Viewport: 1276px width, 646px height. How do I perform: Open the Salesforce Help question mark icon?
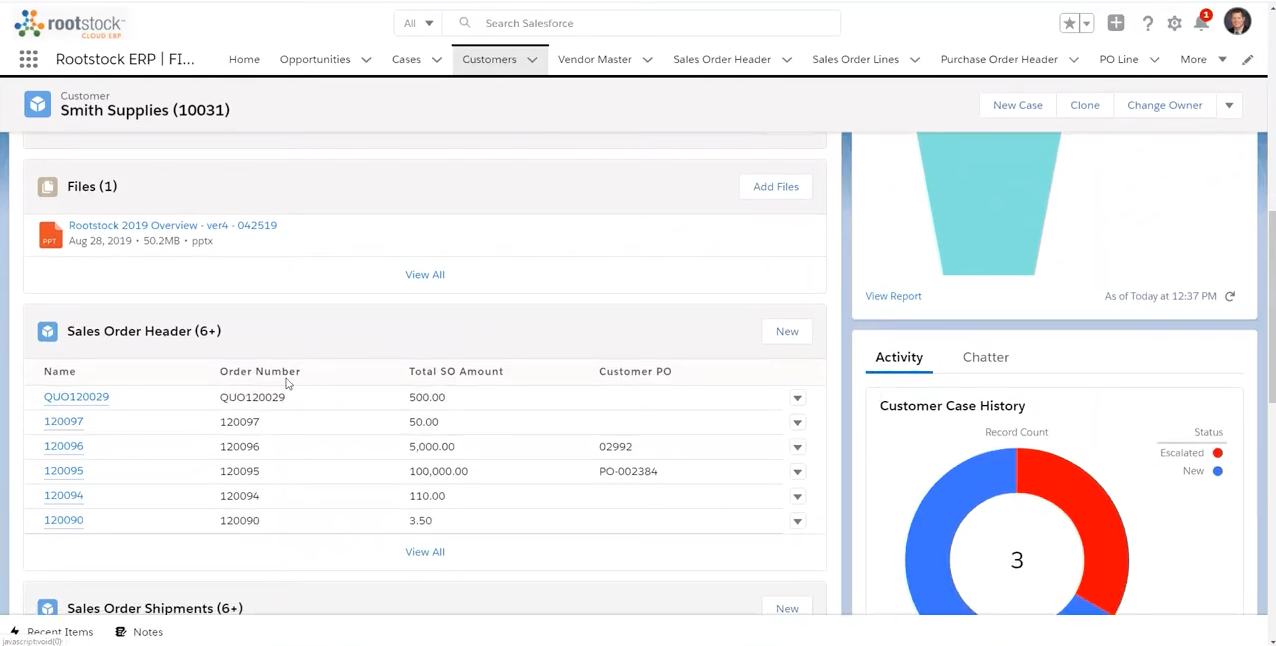point(1147,22)
